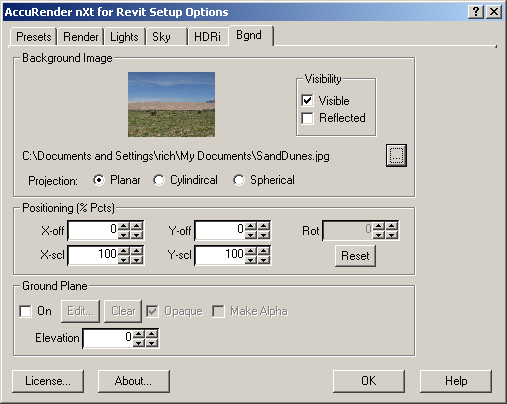Increase Y-off with the left spinner's up arrow
This screenshot has width=507, height=404.
click(x=251, y=226)
